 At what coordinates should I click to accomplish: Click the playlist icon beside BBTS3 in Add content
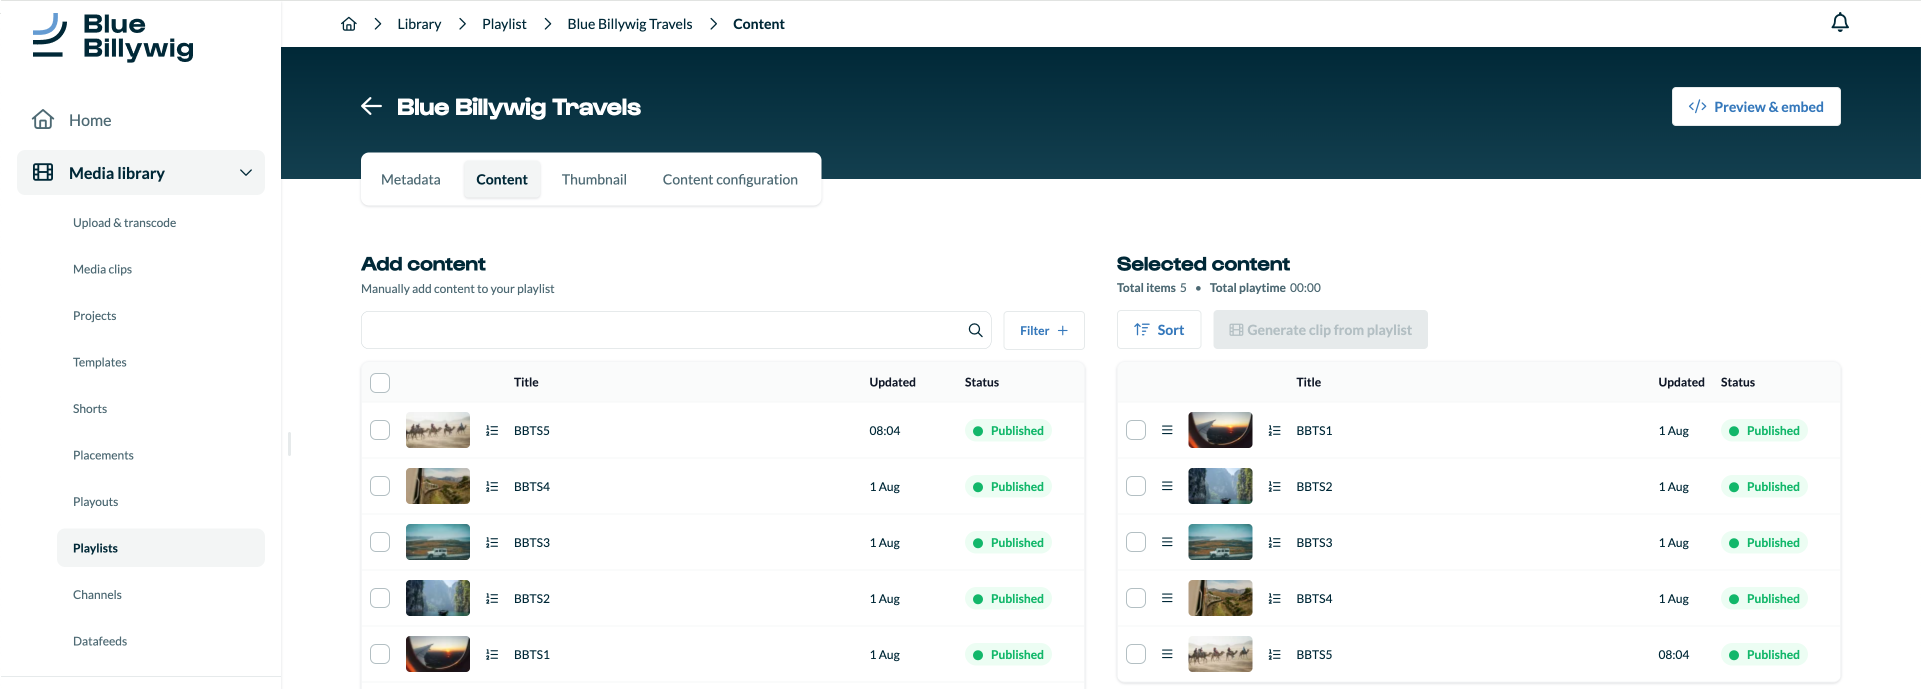pyautogui.click(x=492, y=543)
